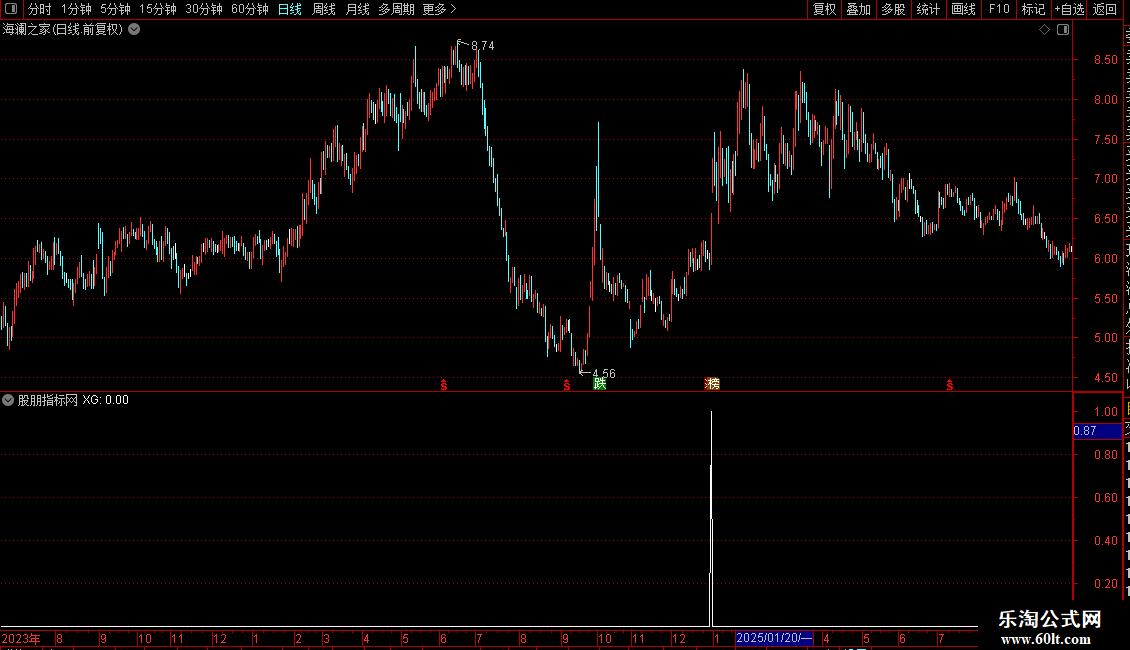Toggle the right side panel icon
The image size is (1130, 650).
pyautogui.click(x=1063, y=30)
